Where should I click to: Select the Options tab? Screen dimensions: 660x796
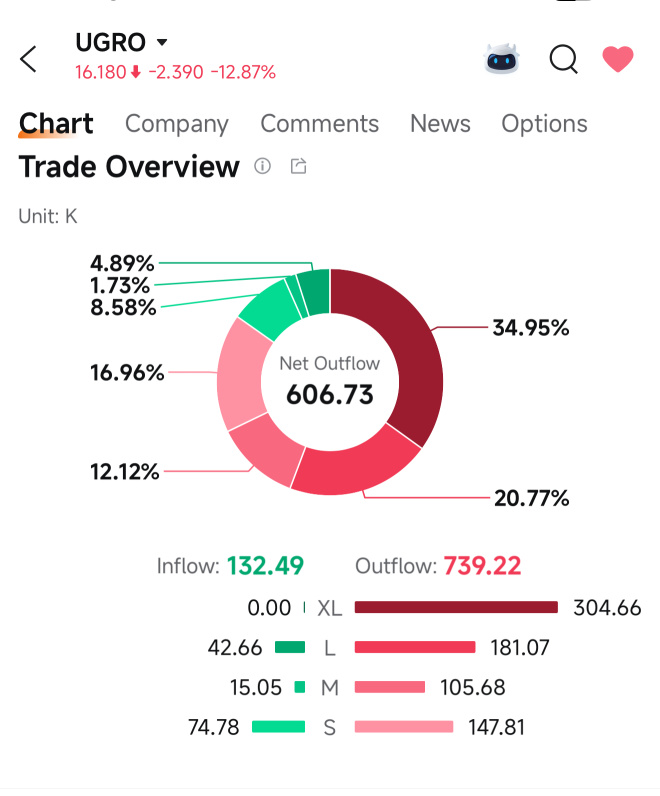pyautogui.click(x=544, y=124)
